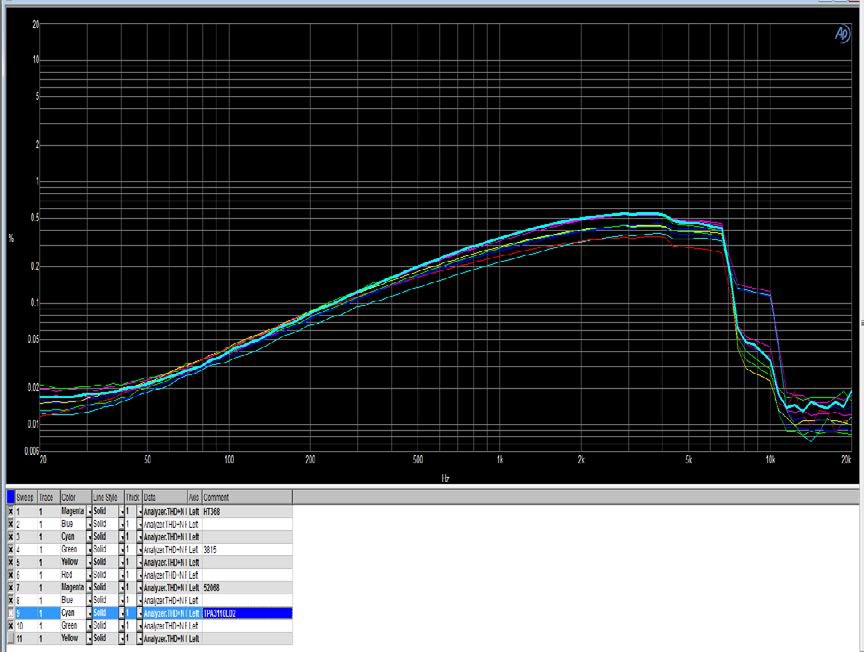Screen dimensions: 864x652
Task: Toggle the checkbox for sweep 4 Green trace
Action: (x=11, y=549)
